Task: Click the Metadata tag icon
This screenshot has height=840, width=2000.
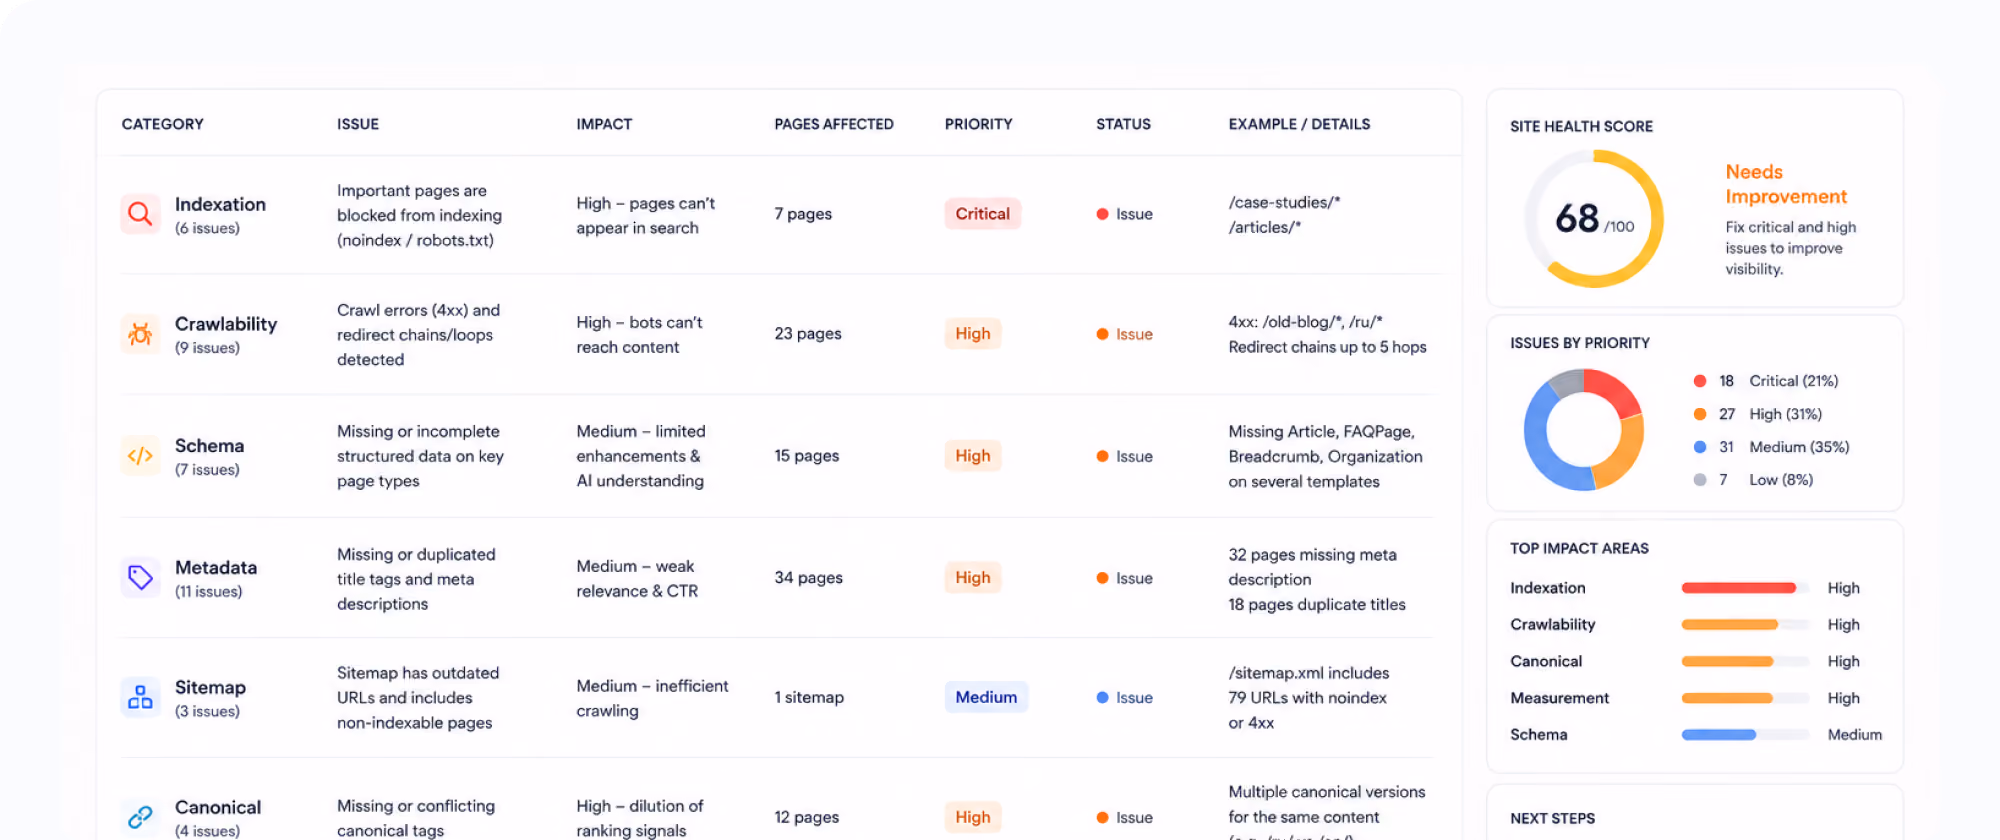Action: [x=140, y=577]
